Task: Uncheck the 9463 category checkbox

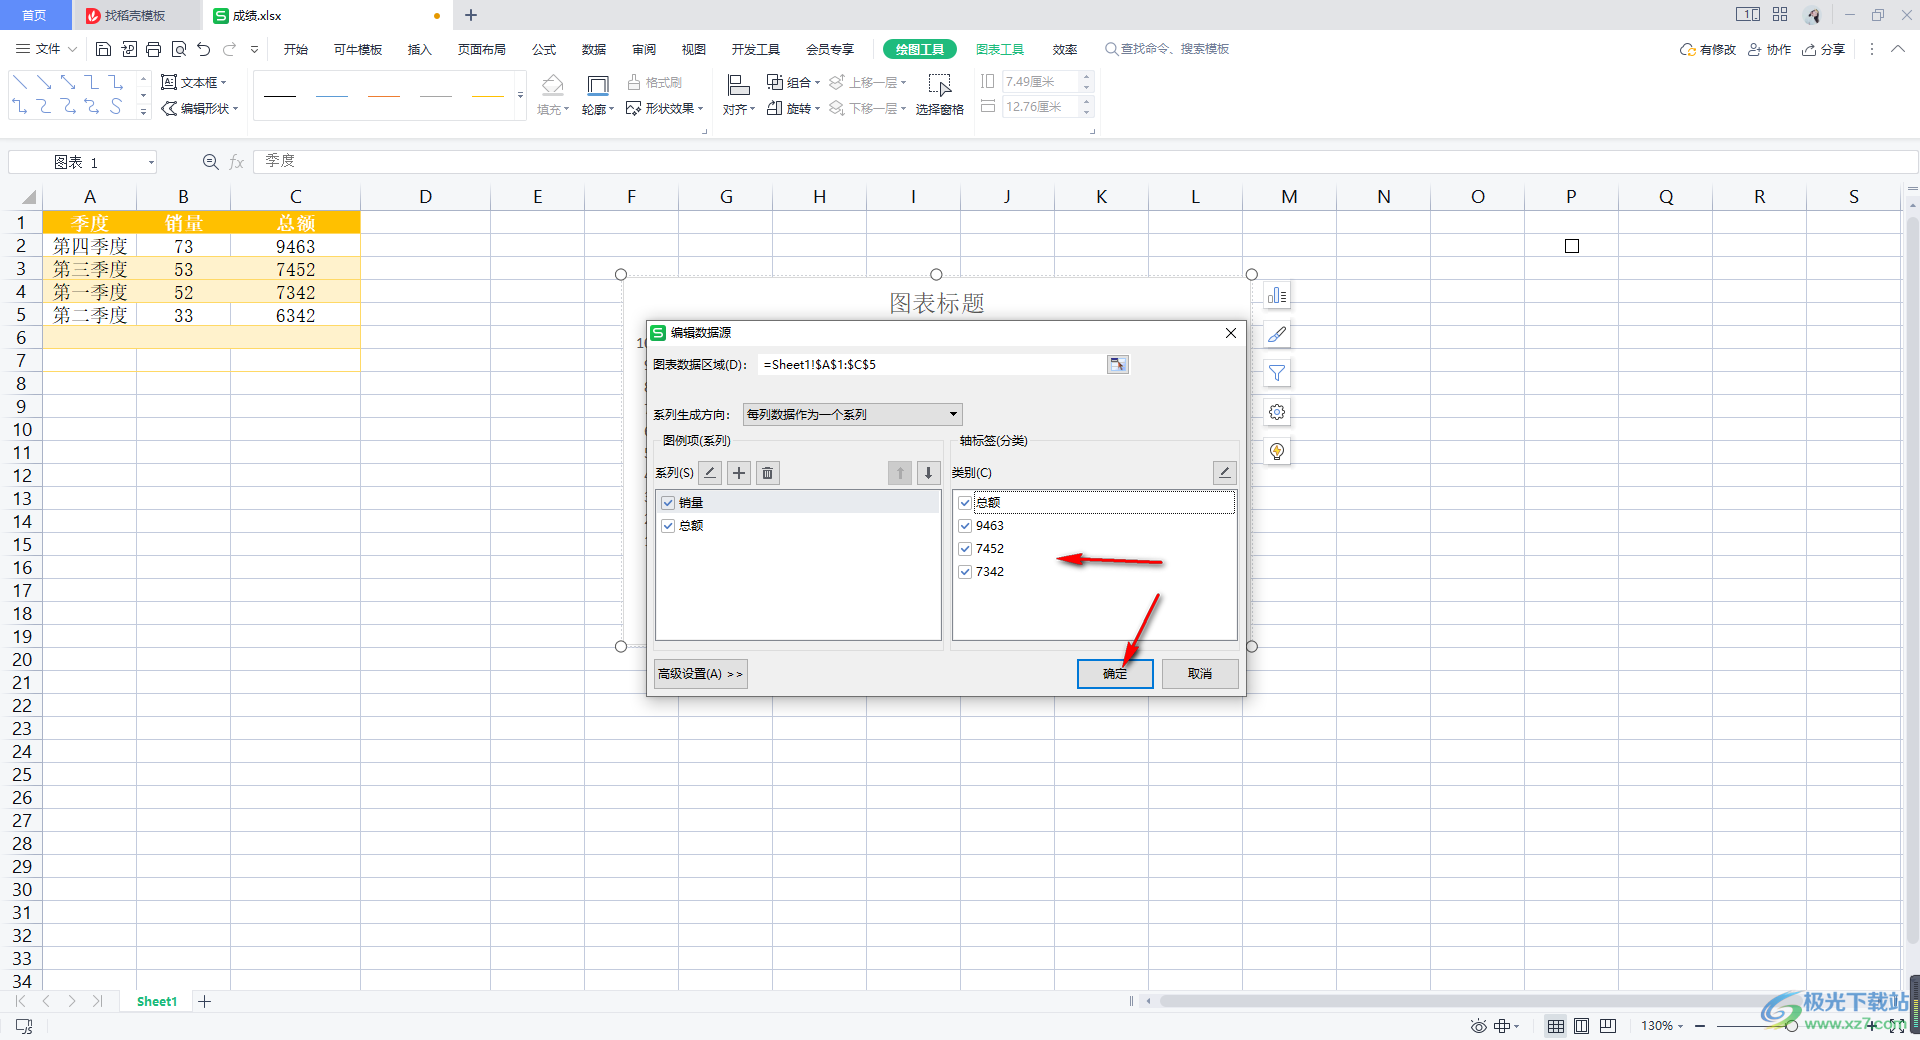Action: [965, 526]
